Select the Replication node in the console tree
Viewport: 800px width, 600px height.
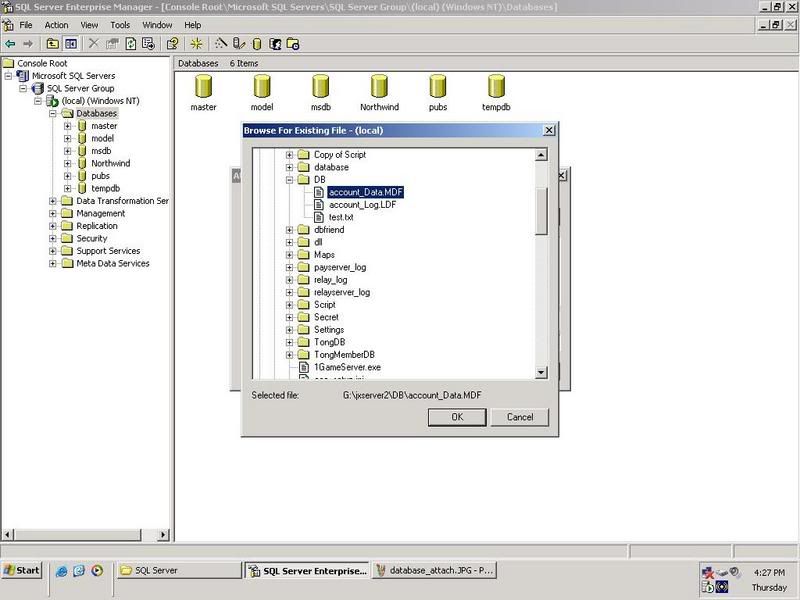click(97, 226)
